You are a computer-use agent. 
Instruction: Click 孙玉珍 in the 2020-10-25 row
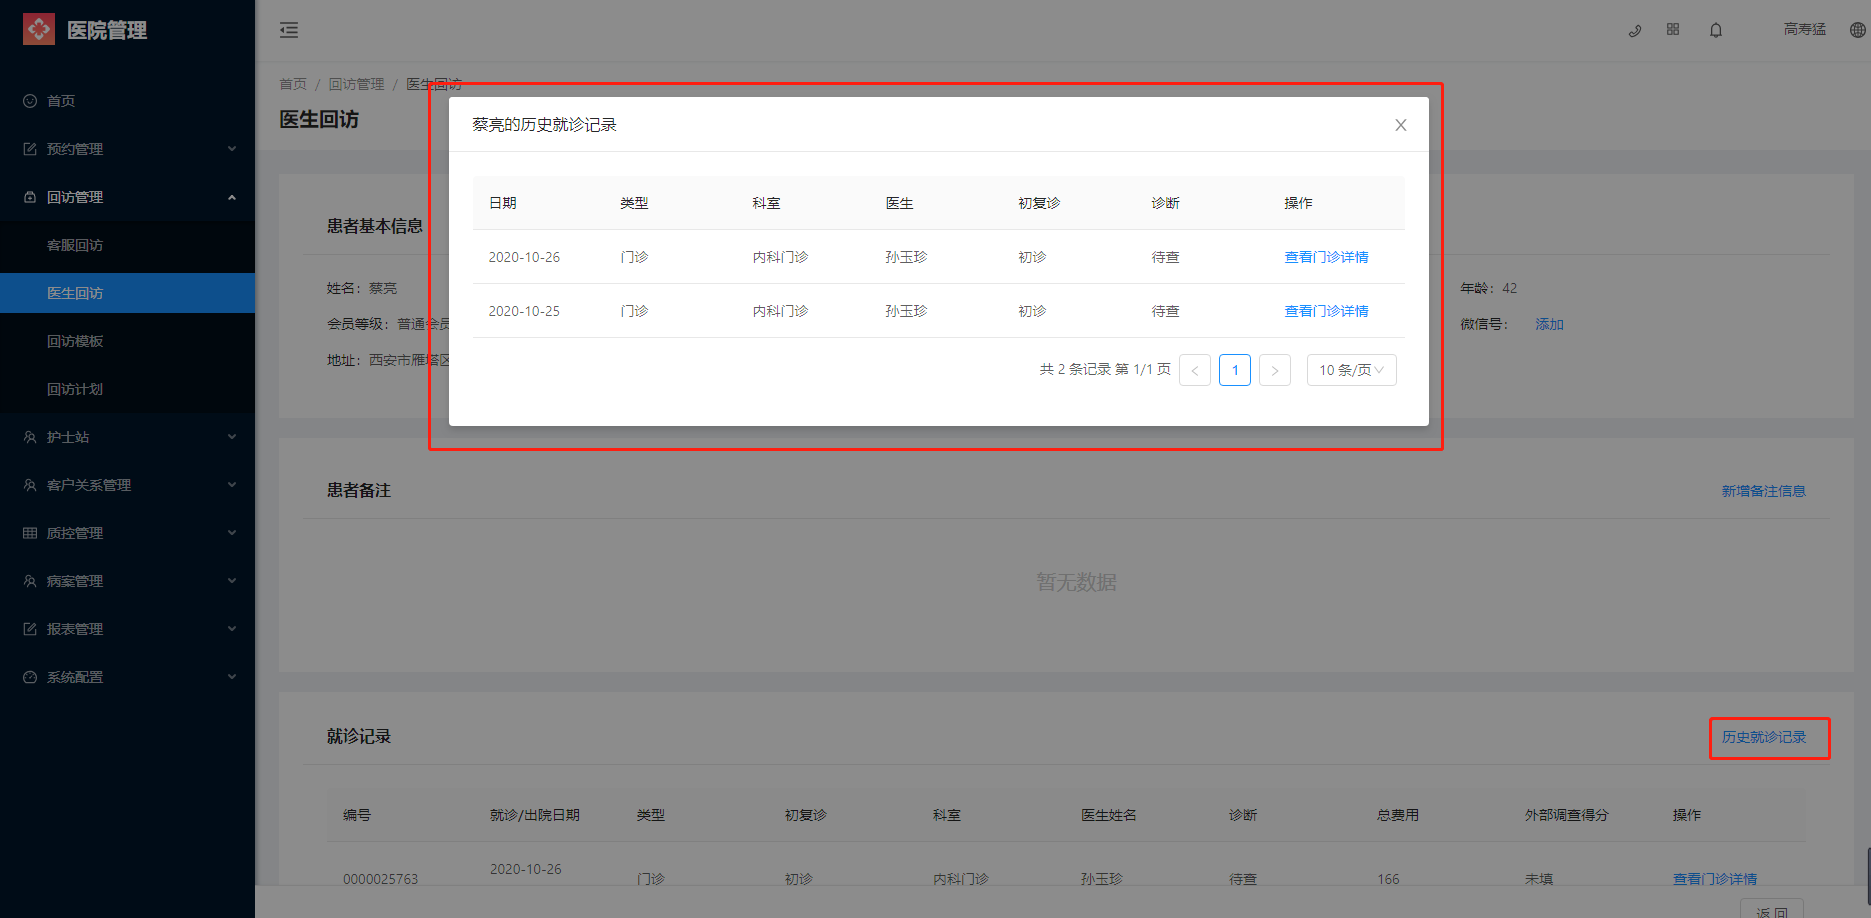coord(906,311)
